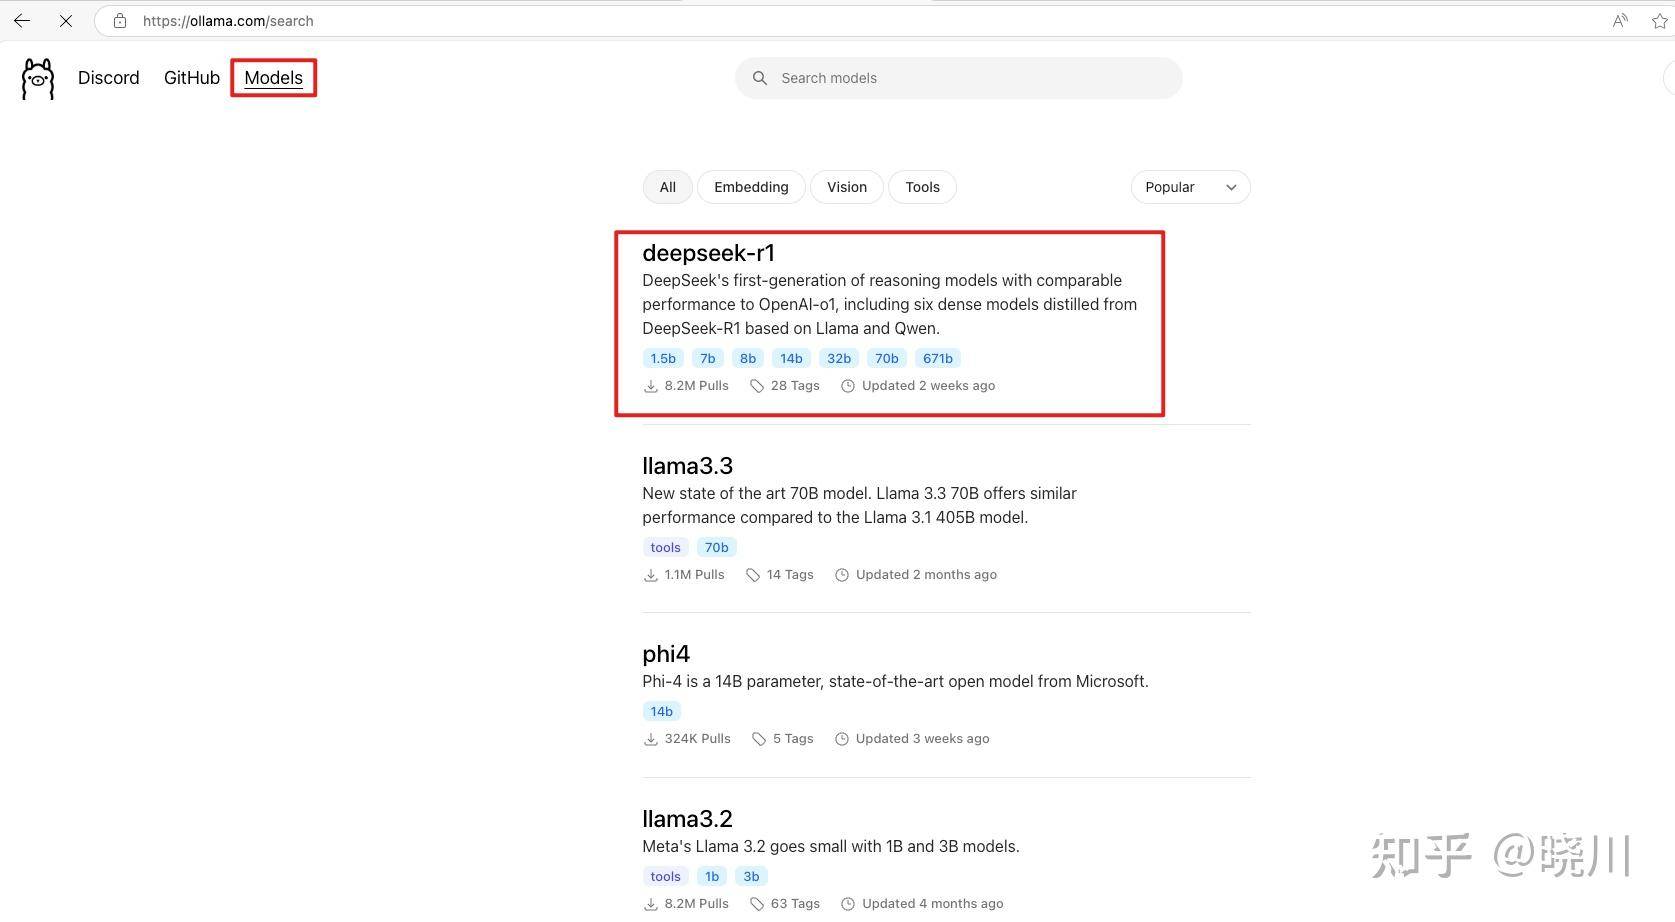Open the Models page link
The image size is (1675, 922).
(x=274, y=78)
